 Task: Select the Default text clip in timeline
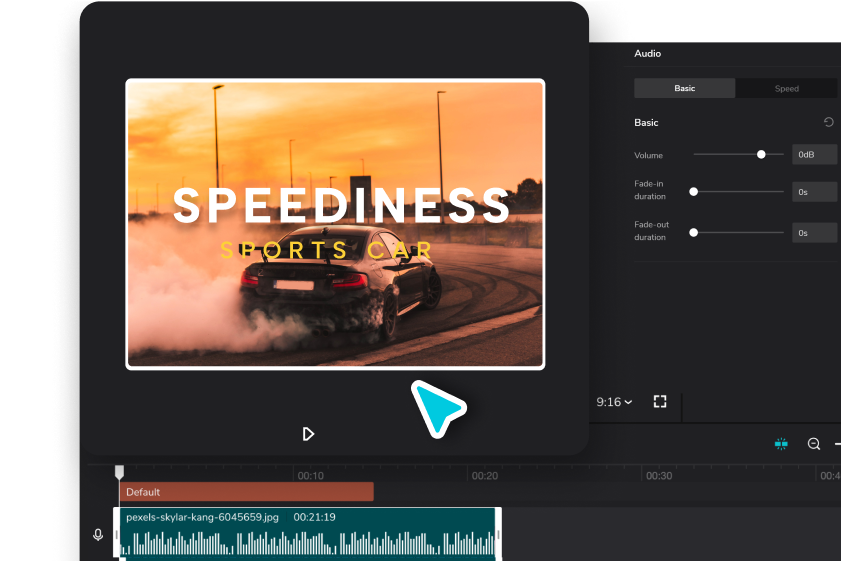(x=247, y=492)
